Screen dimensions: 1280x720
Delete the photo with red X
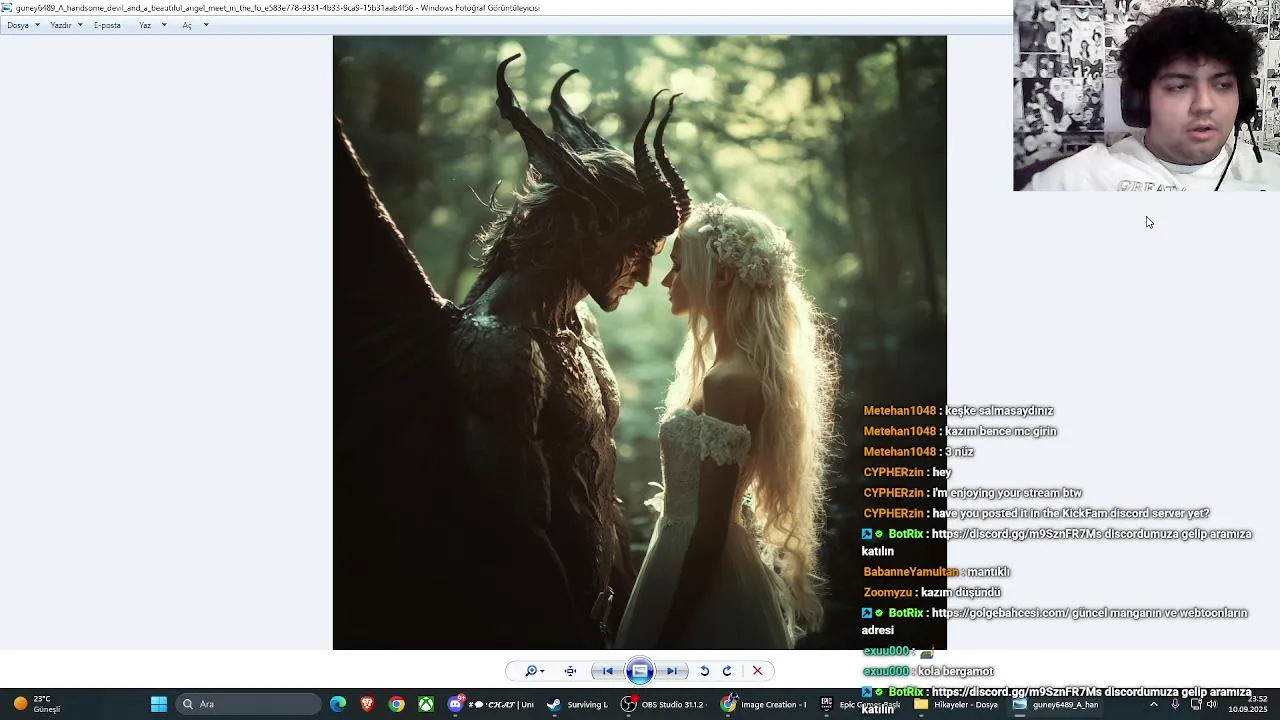[x=757, y=671]
